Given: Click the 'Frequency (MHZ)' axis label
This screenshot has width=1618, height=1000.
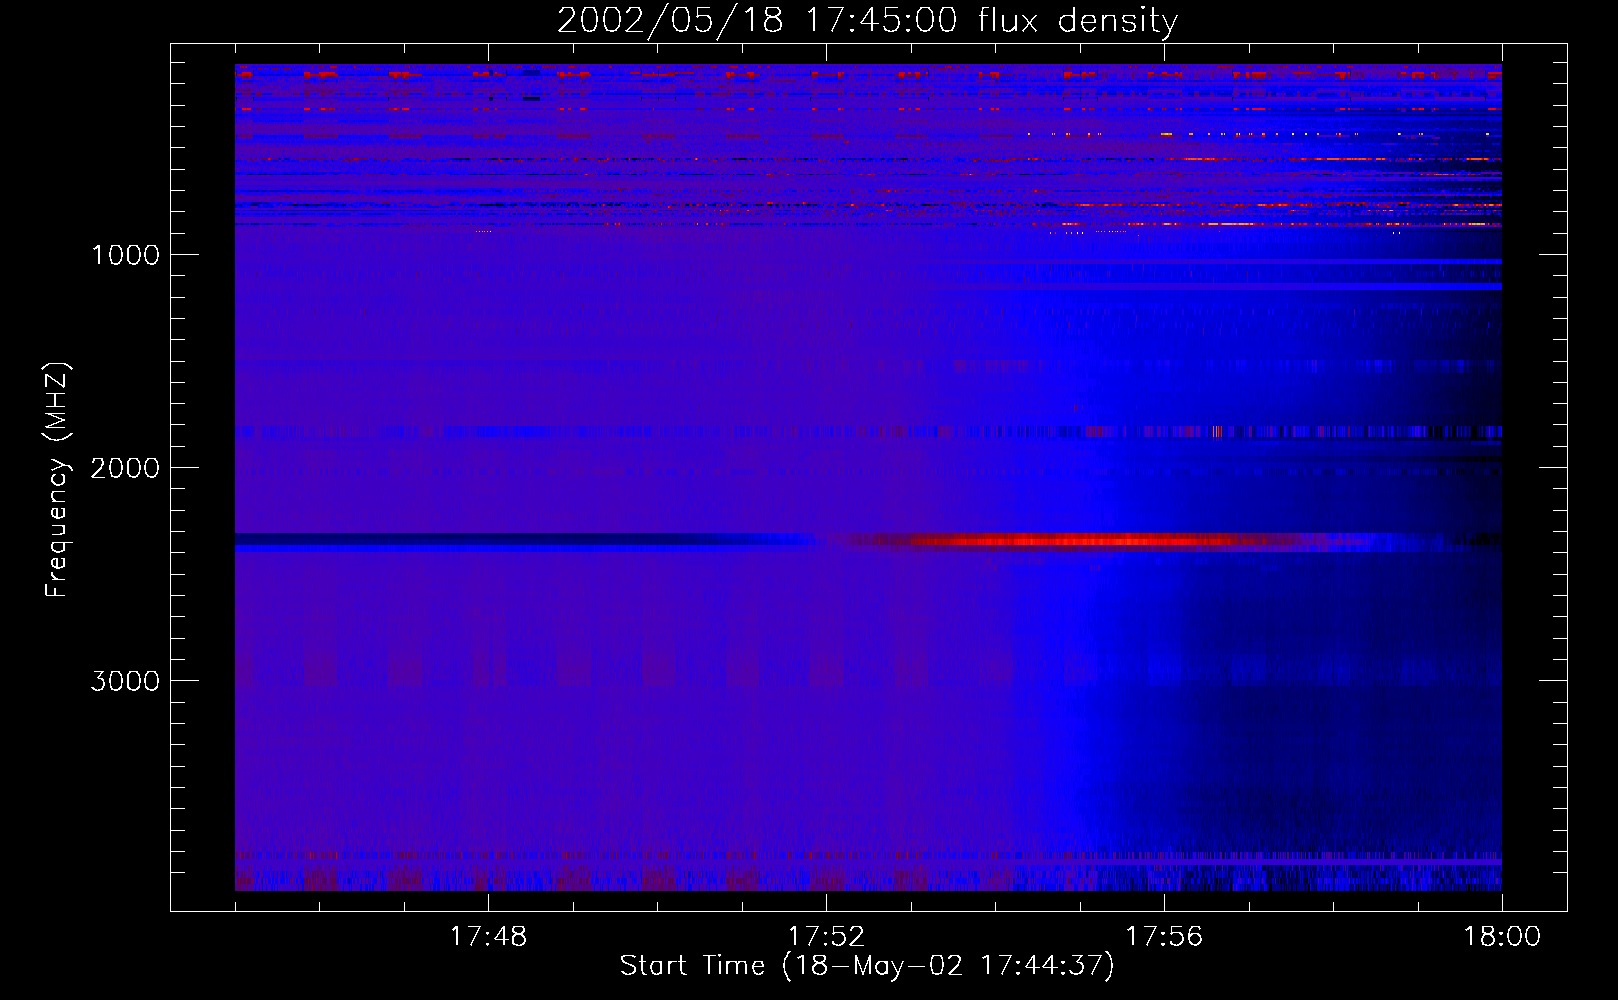Looking at the screenshot, I should point(58,480).
